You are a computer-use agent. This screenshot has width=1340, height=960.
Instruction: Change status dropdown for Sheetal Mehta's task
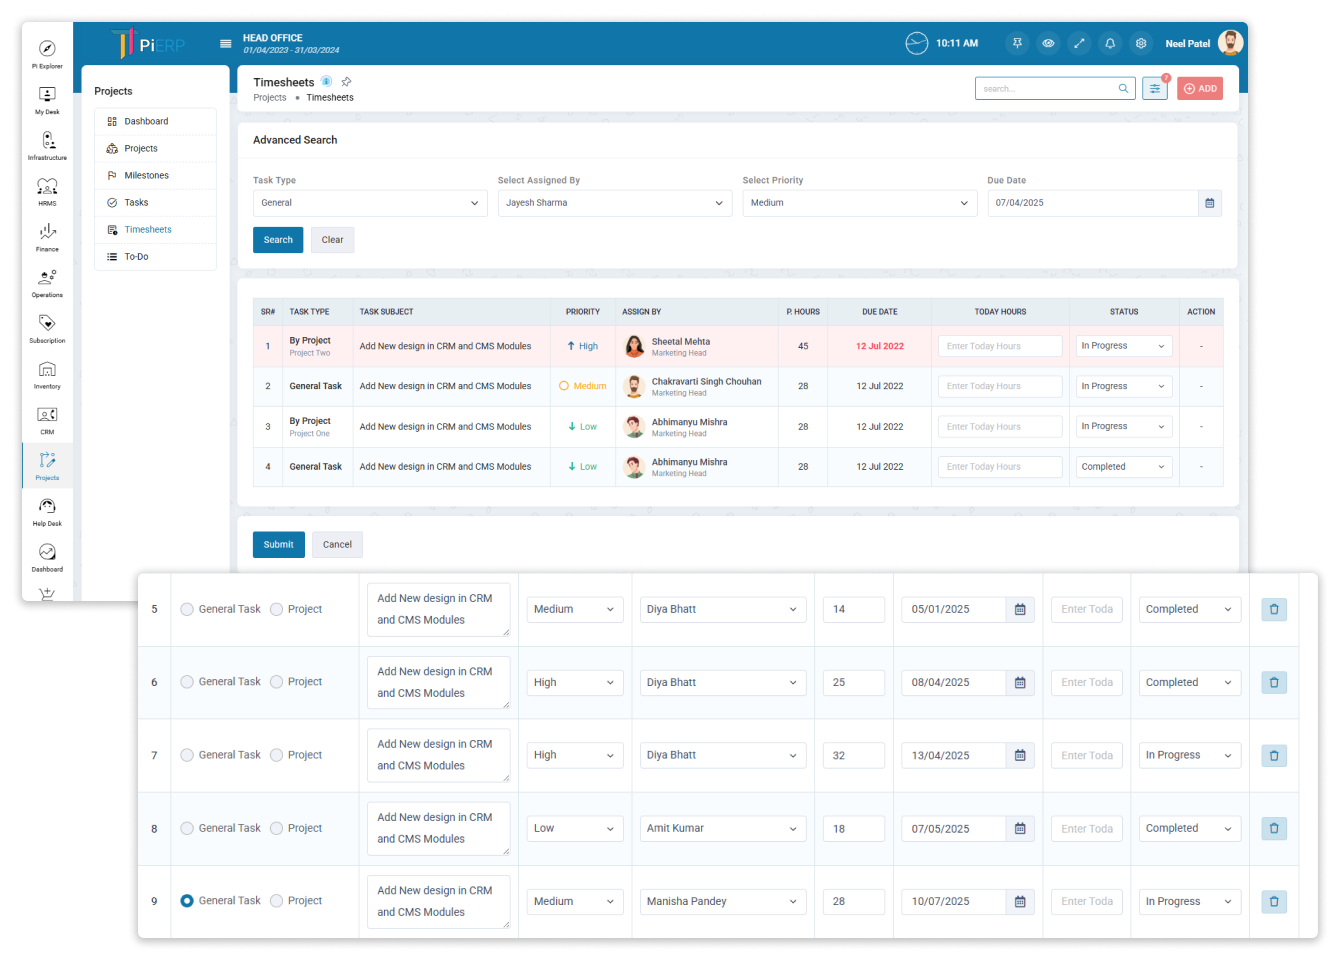[1123, 345]
